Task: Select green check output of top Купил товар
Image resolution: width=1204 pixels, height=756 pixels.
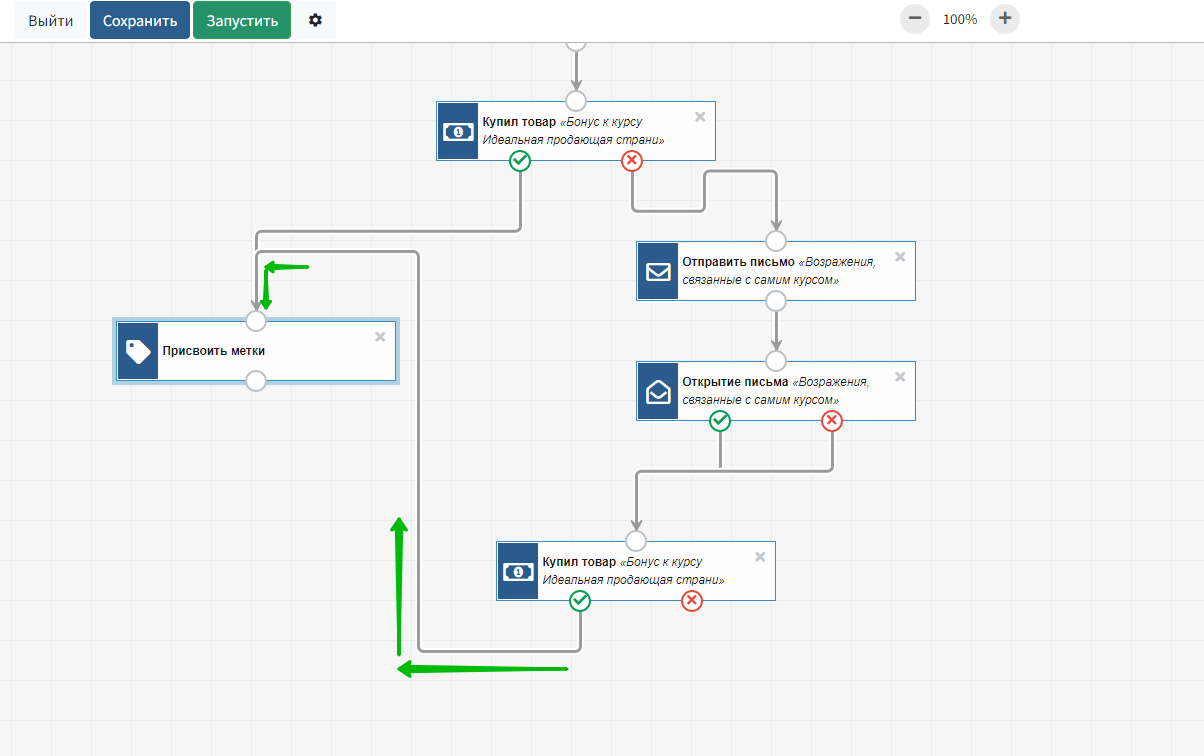Action: [520, 161]
